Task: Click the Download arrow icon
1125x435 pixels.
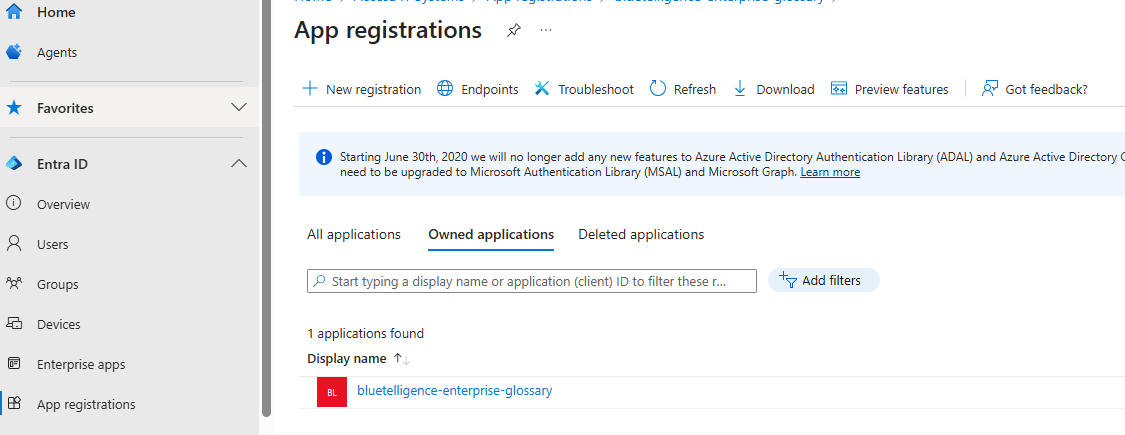Action: (740, 89)
